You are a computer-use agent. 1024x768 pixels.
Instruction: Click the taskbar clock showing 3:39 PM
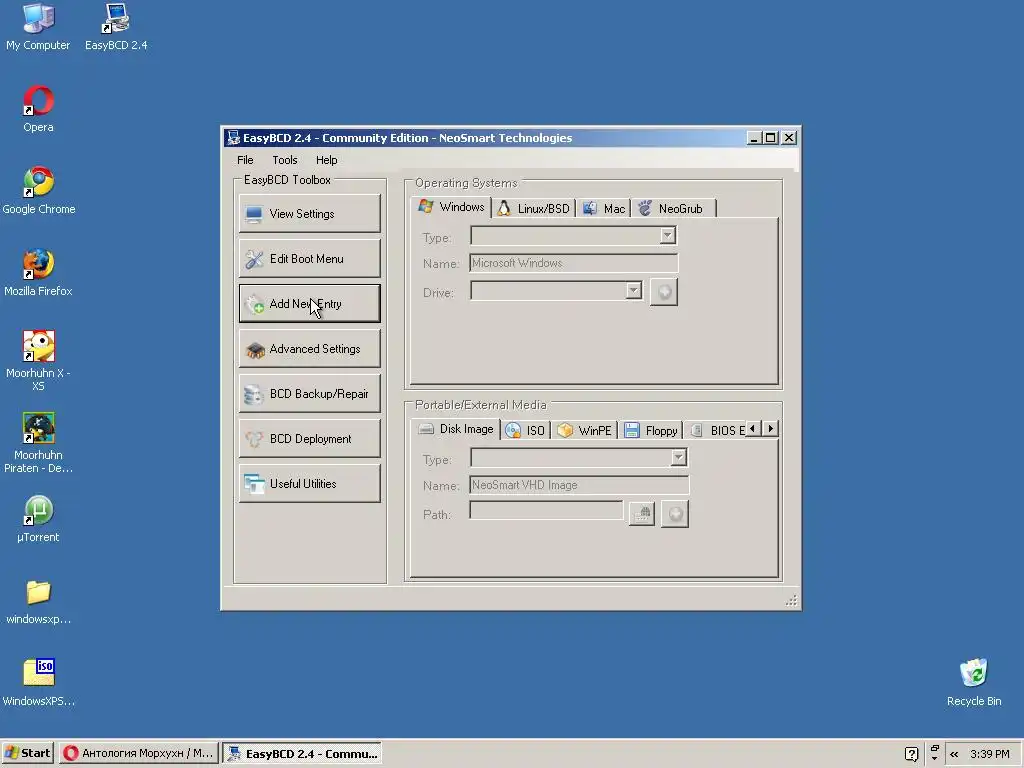pyautogui.click(x=989, y=754)
